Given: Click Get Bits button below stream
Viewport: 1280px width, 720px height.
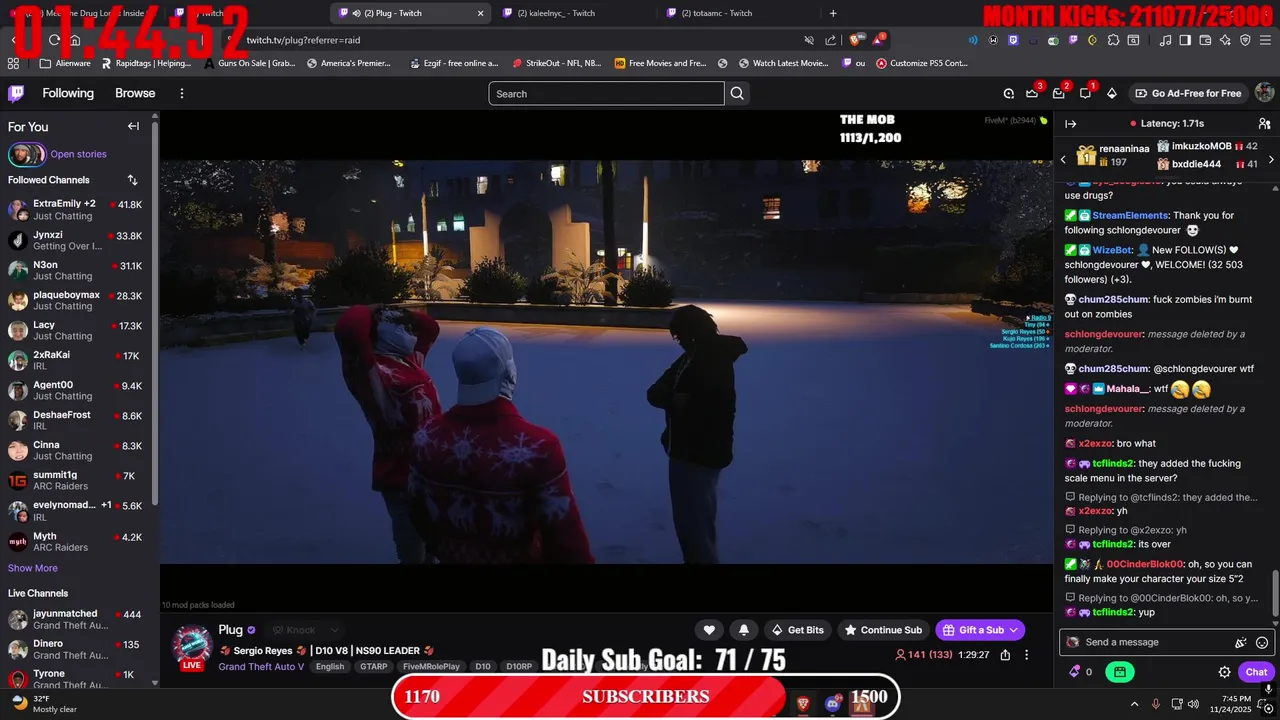Looking at the screenshot, I should 798,630.
